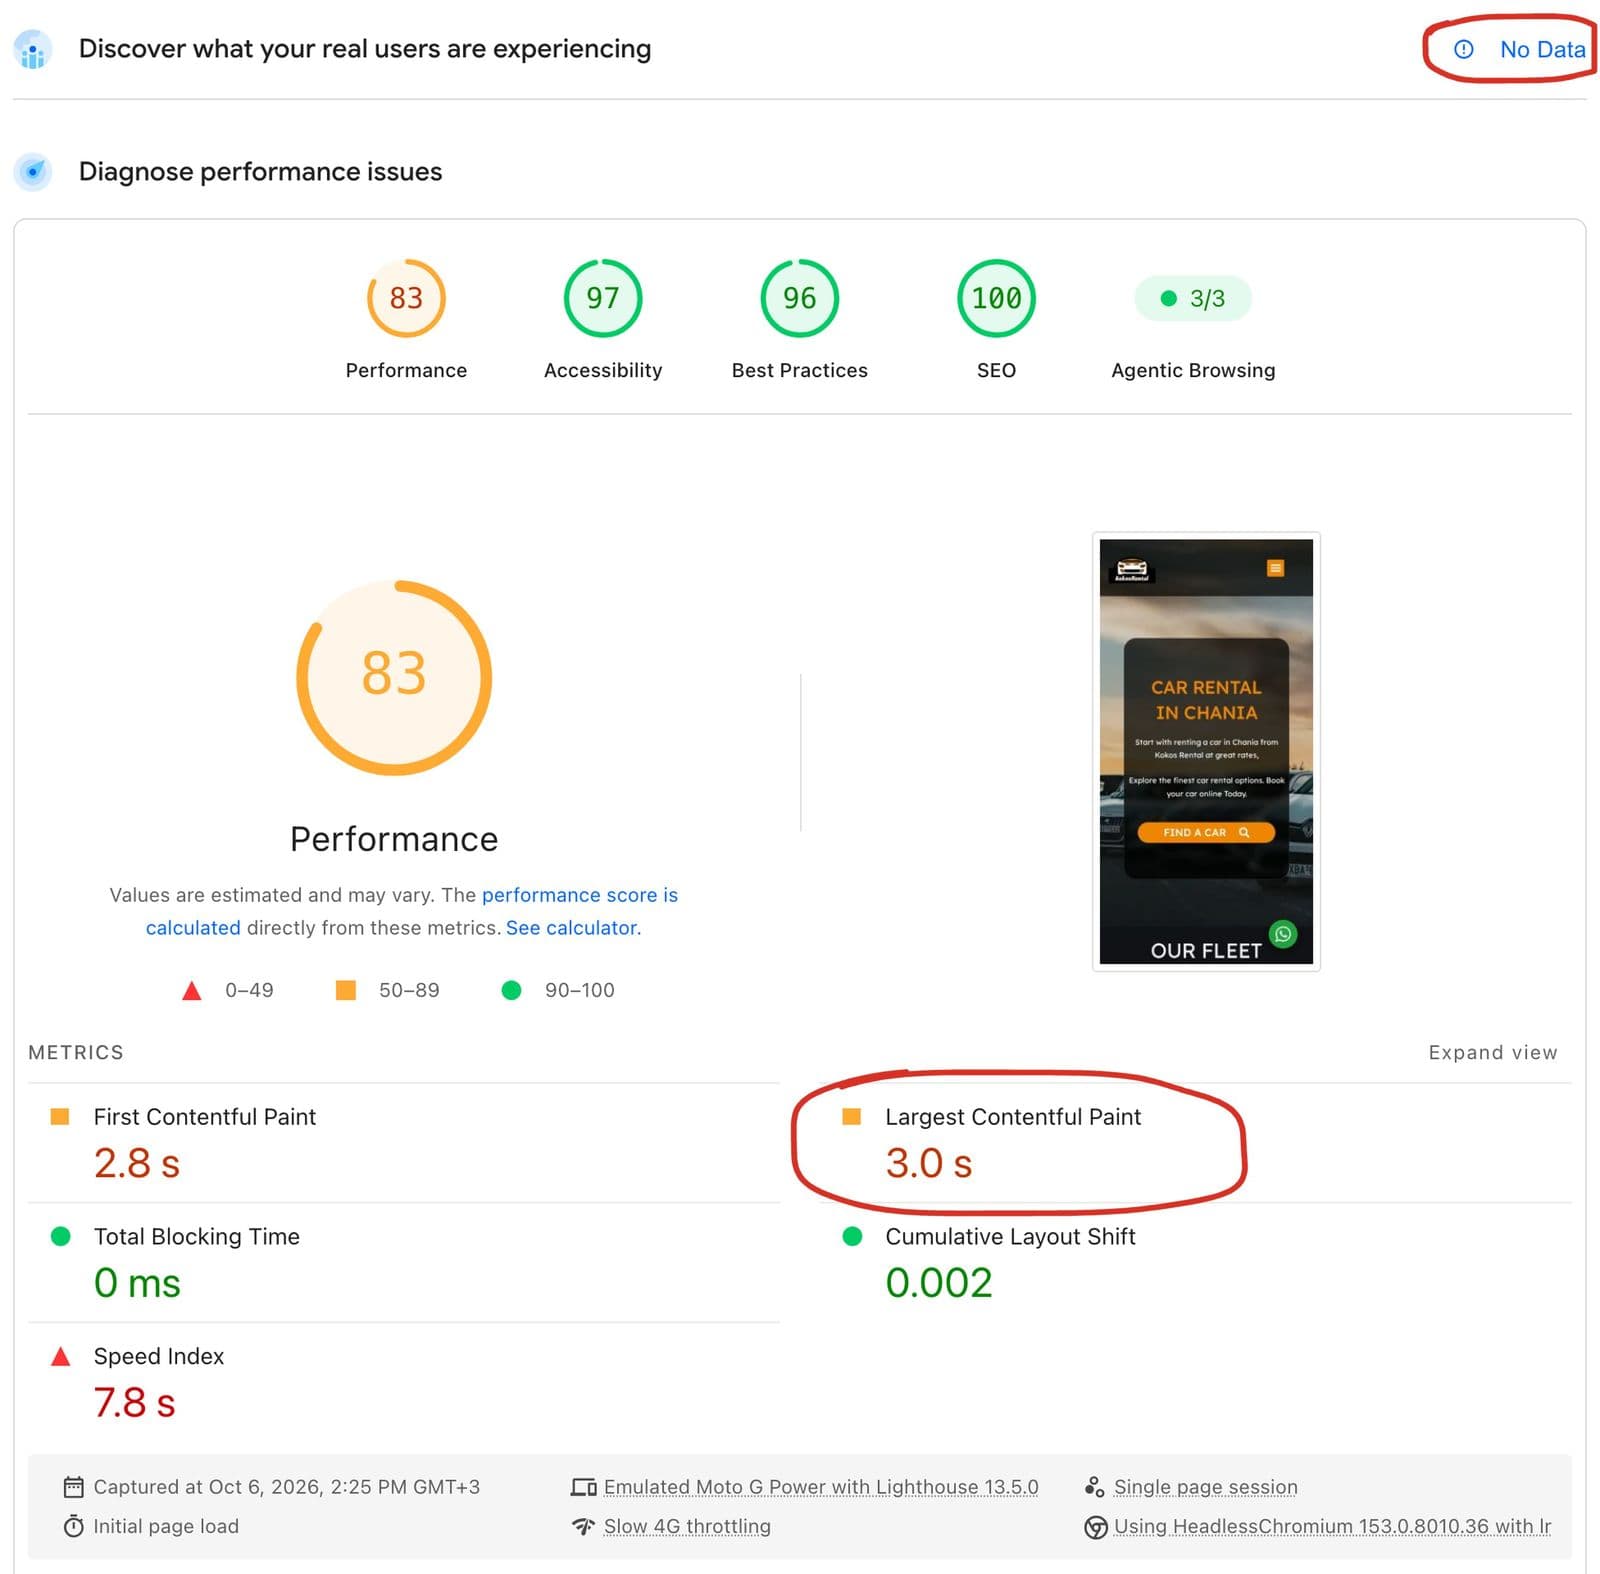This screenshot has height=1574, width=1600.
Task: Click the red triangle 0–49 legend icon
Action: 192,990
